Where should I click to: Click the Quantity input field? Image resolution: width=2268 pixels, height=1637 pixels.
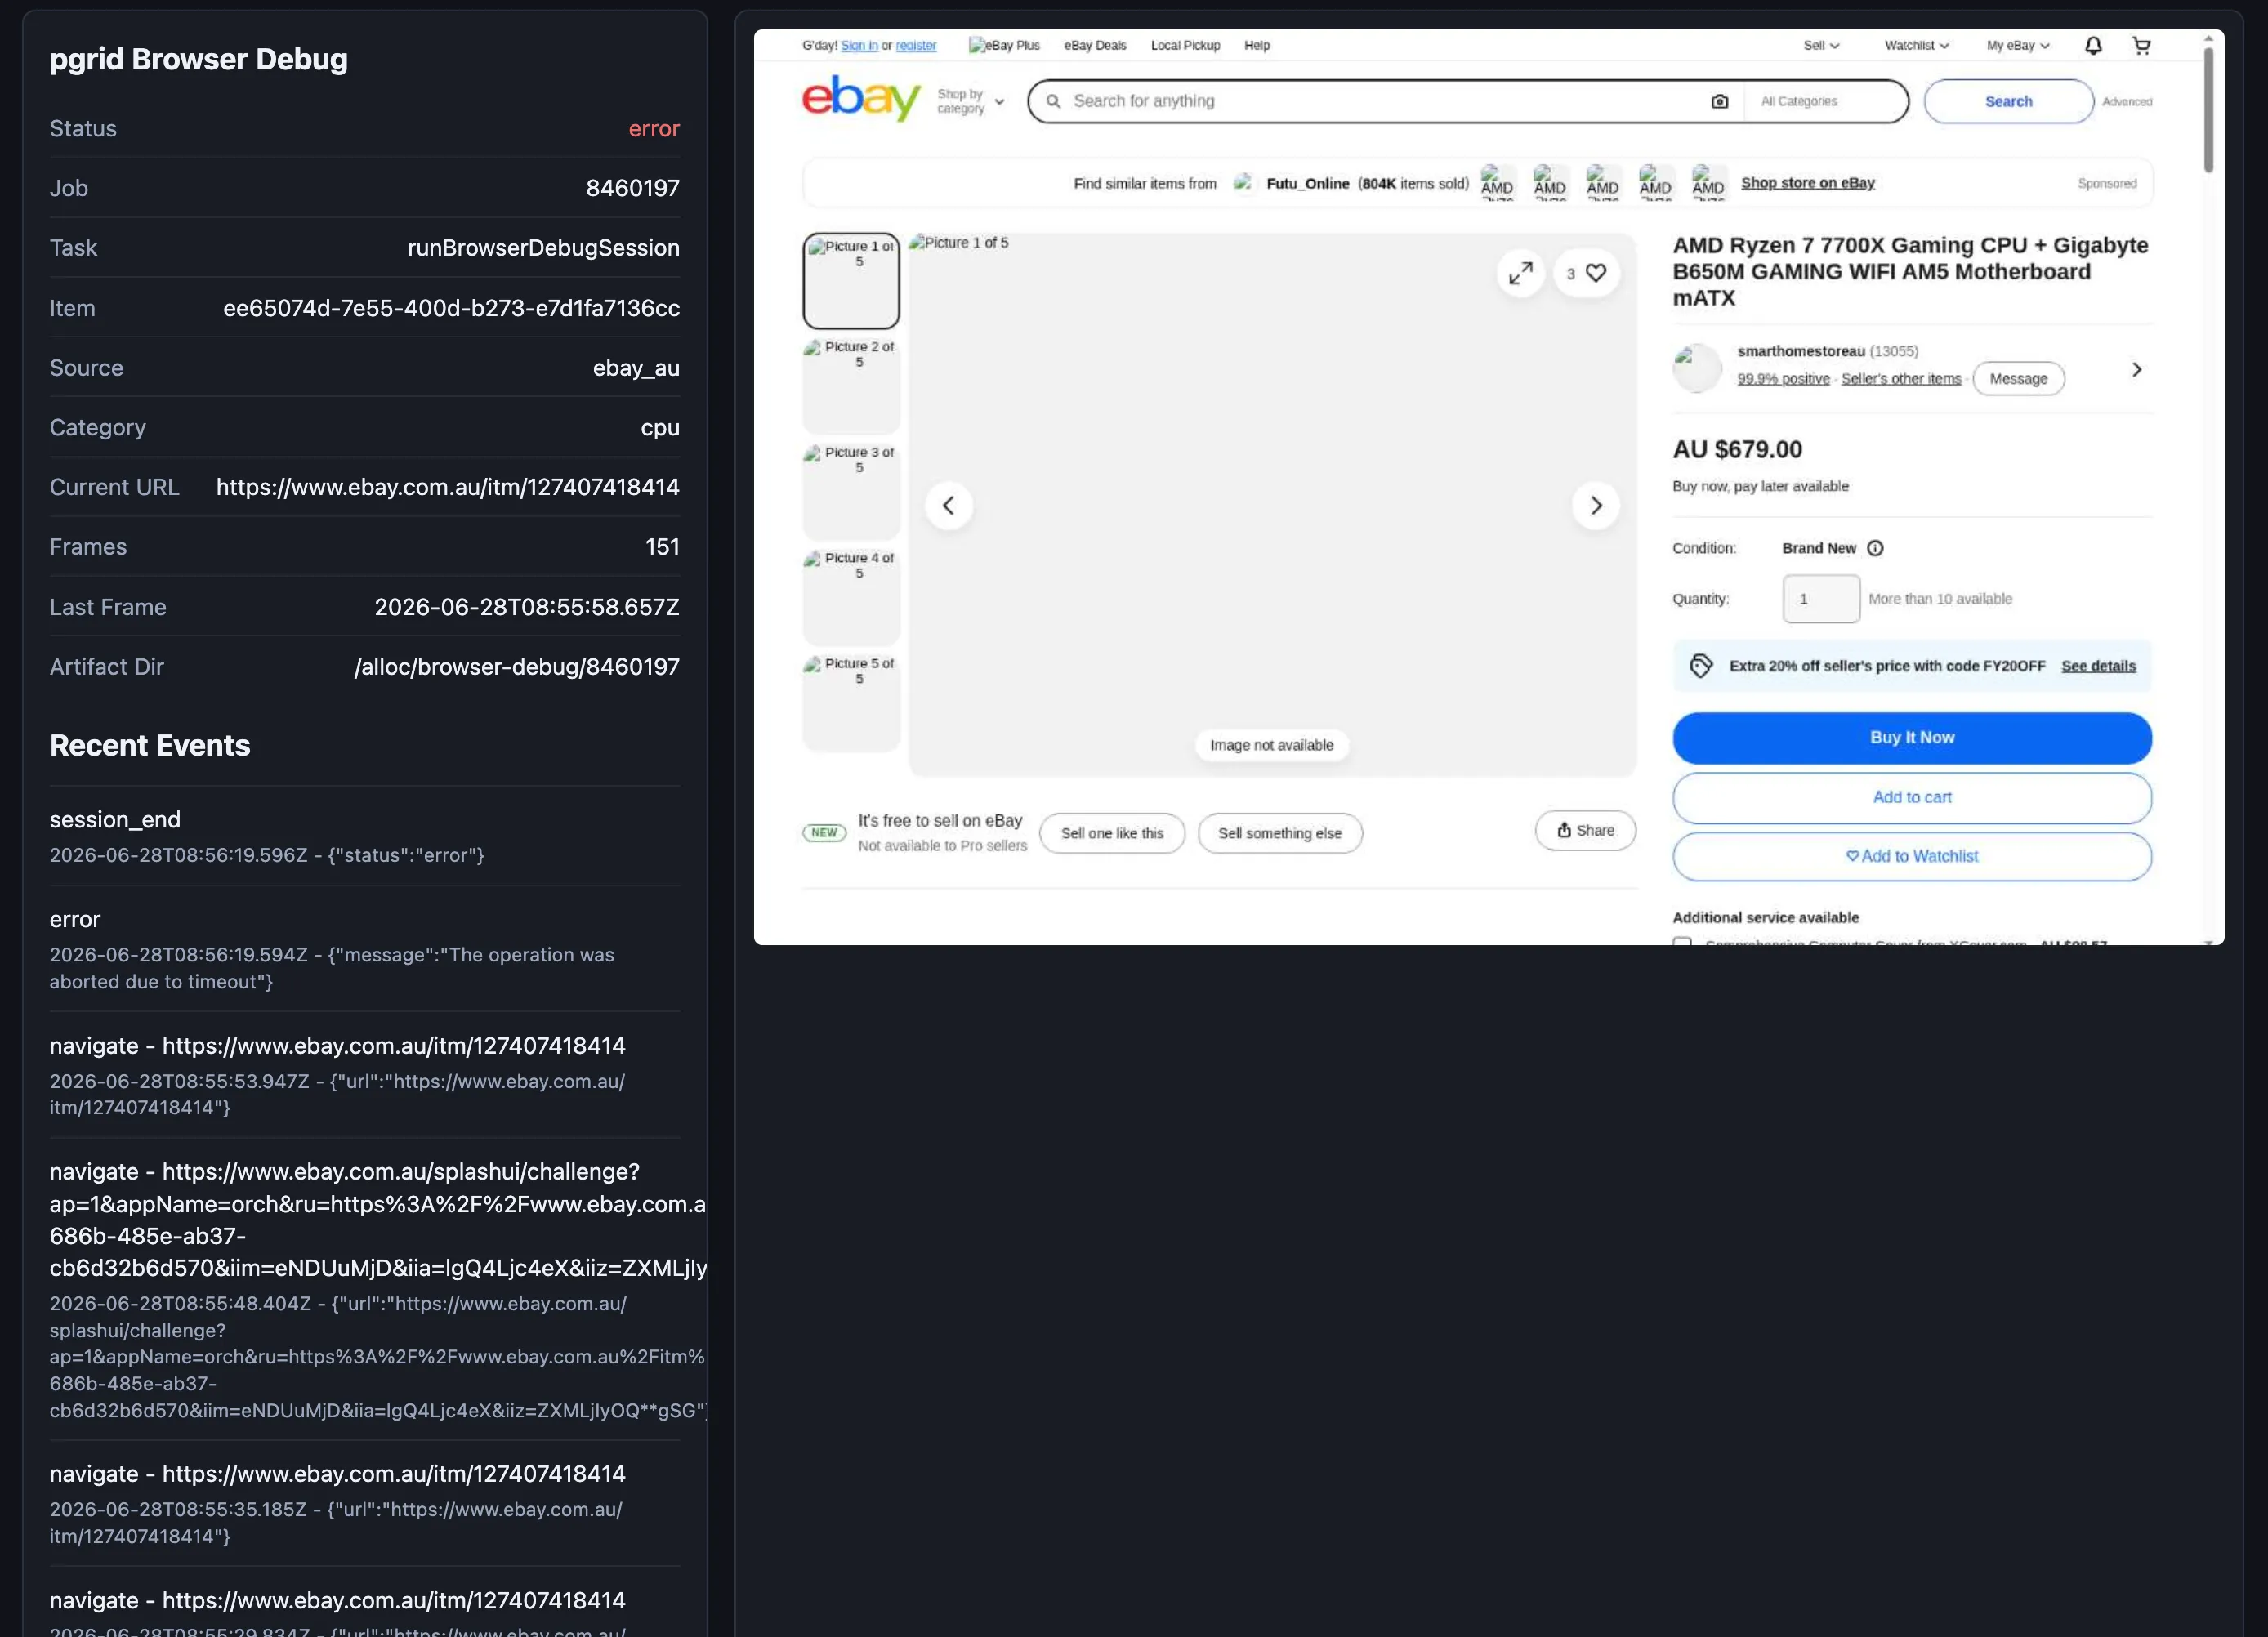1821,598
